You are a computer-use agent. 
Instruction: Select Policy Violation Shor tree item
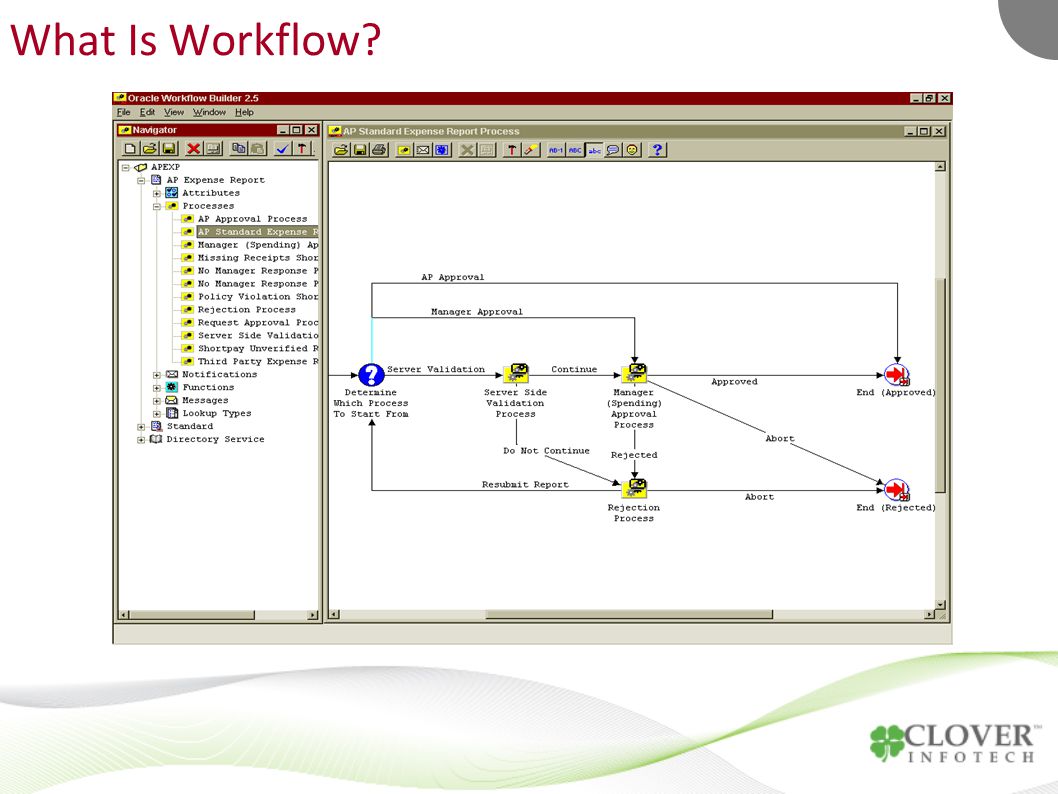258,297
